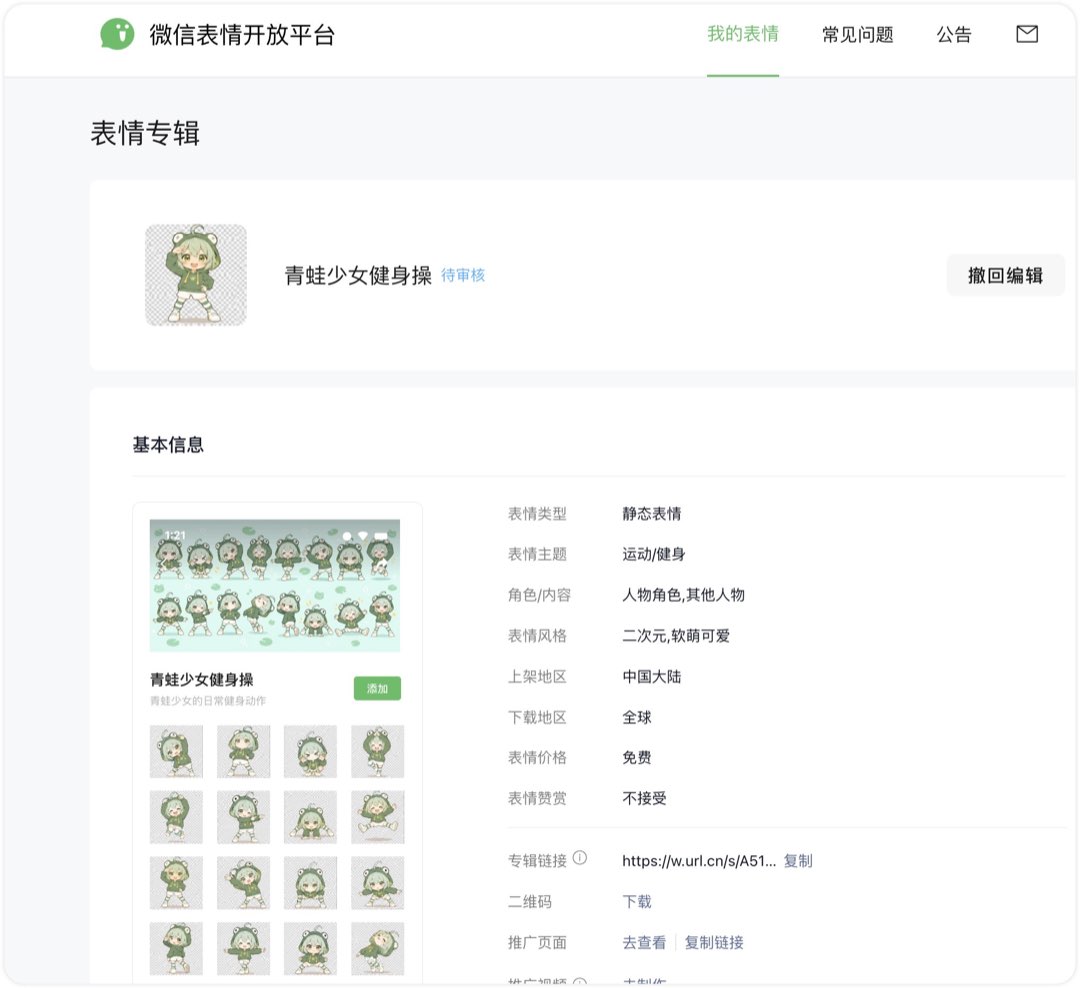Image resolution: width=1080 pixels, height=988 pixels.
Task: Click the album title 青蛙少女健身操 in header card
Action: tap(358, 276)
